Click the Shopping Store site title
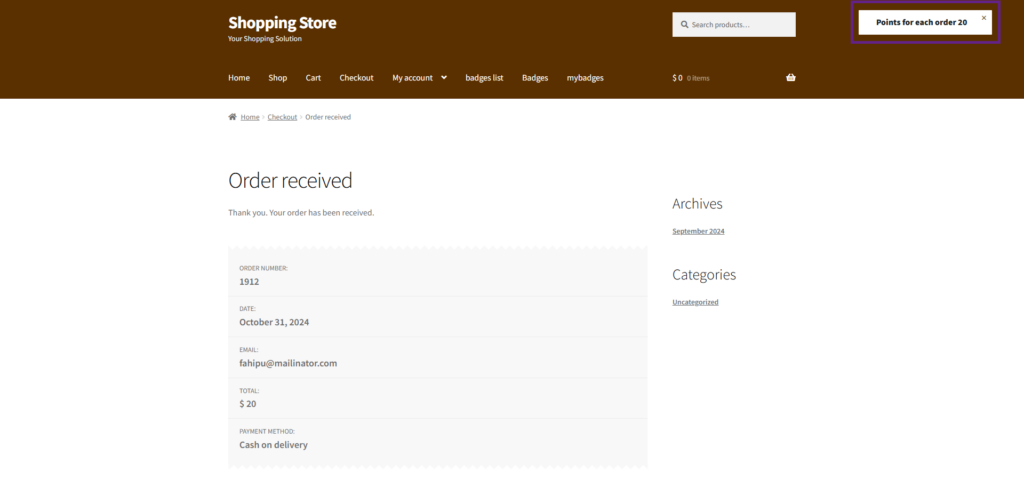Viewport: 1024px width, 488px height. [282, 23]
